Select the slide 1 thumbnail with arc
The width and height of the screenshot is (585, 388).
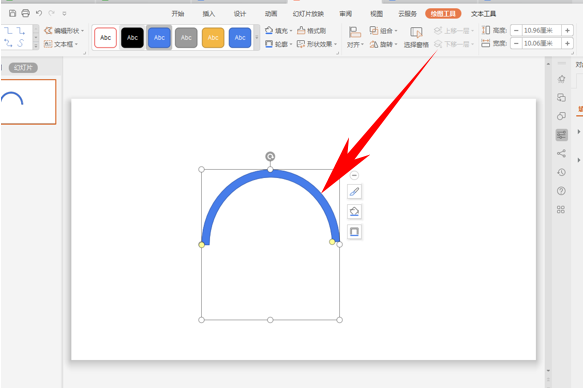click(28, 101)
